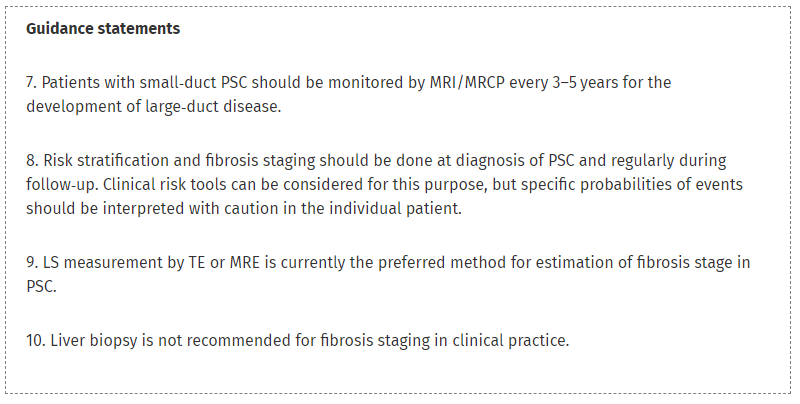Click "development of large-duct disease" line
Screen dimensions: 800x404
pos(153,107)
